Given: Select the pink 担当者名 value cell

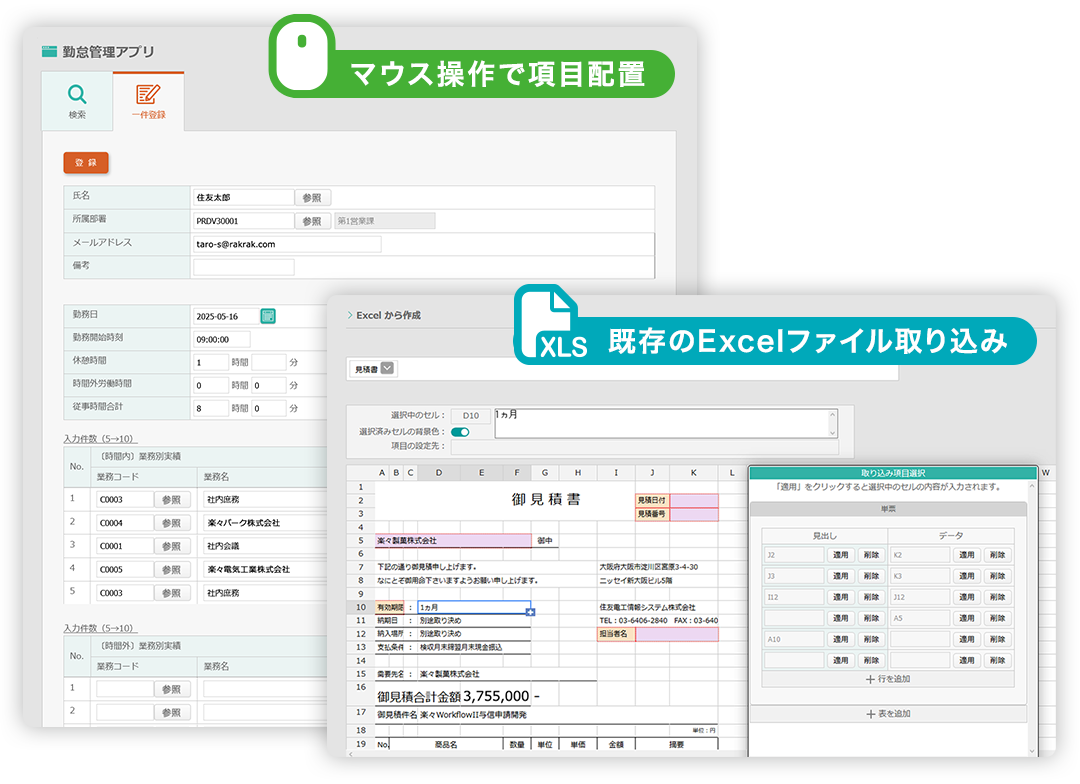Looking at the screenshot, I should [x=676, y=634].
